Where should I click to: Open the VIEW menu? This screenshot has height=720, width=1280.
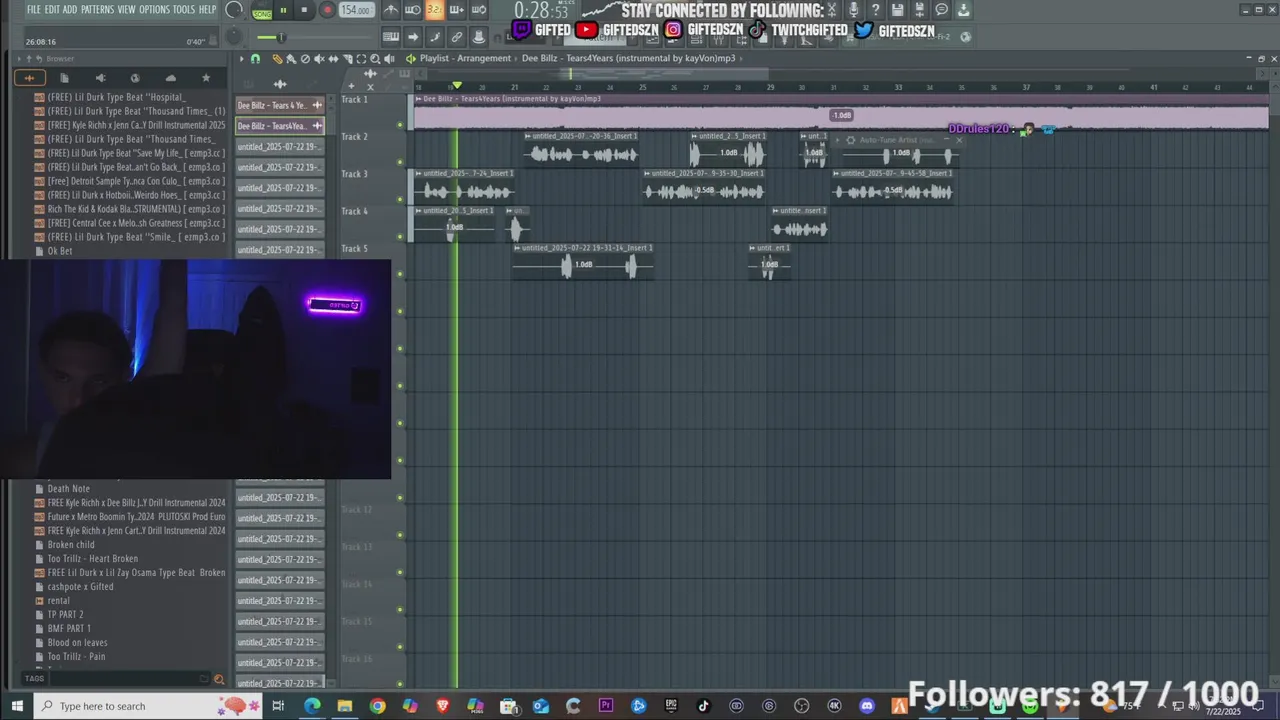[127, 9]
